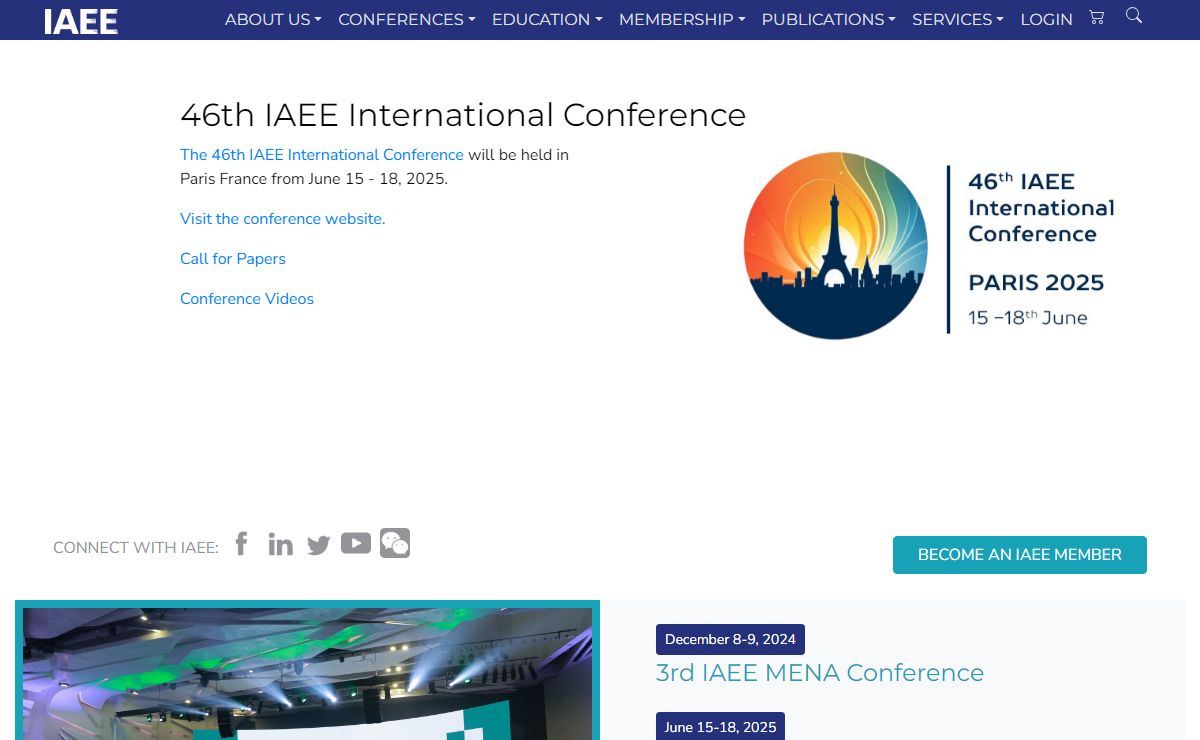Click the search magnifier icon

pos(1133,15)
